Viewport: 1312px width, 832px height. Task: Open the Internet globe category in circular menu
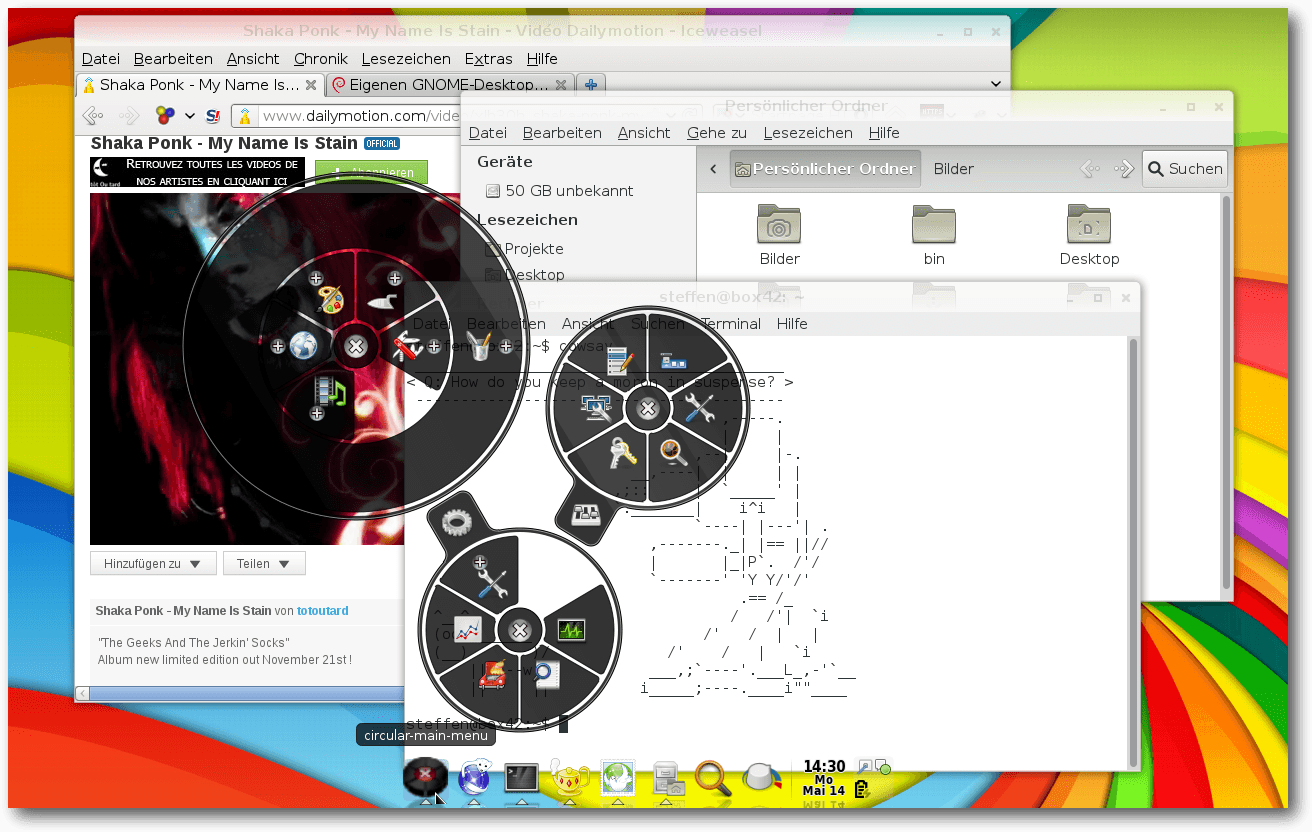click(302, 347)
